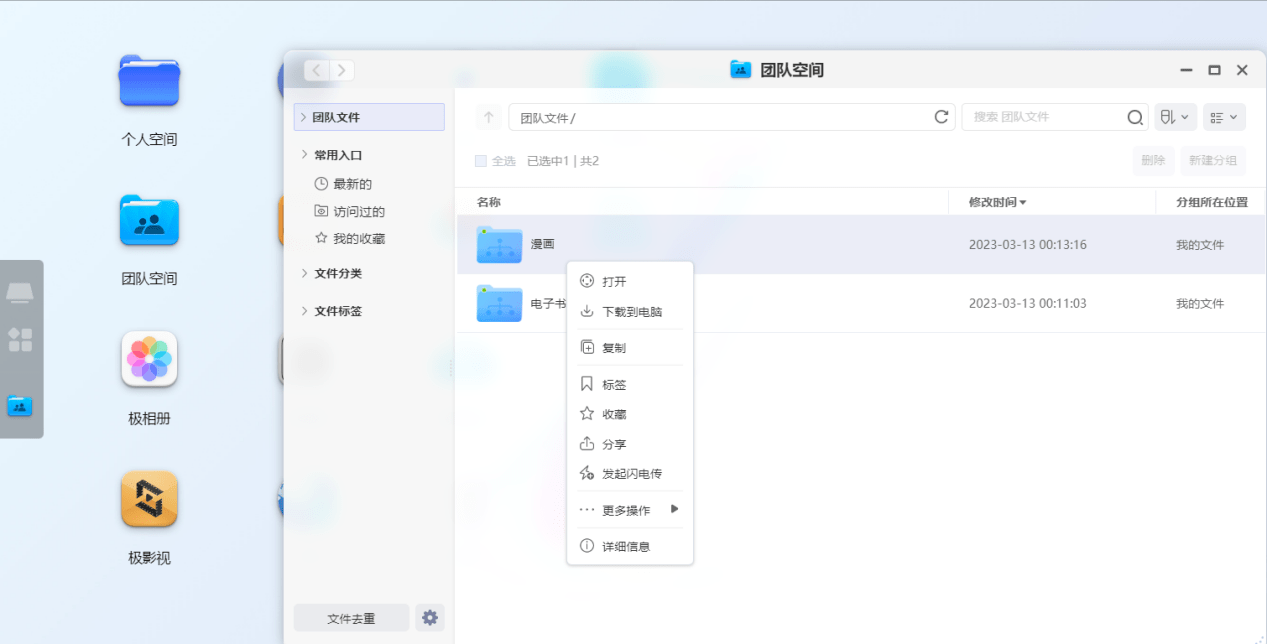The image size is (1267, 644).
Task: Launch the 极影视 video app icon
Action: (149, 499)
